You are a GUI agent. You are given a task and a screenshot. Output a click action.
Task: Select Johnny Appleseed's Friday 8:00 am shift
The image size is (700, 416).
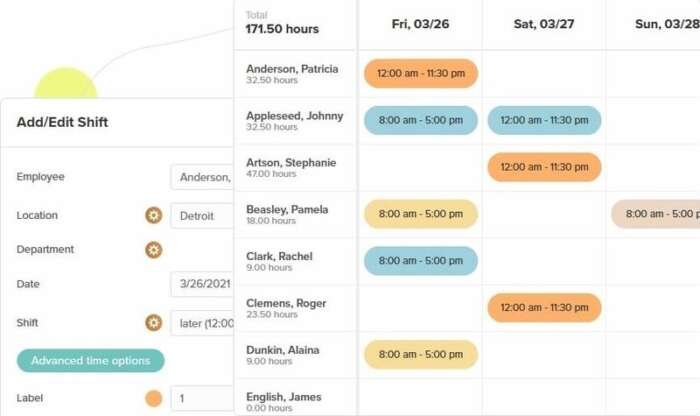tap(421, 120)
